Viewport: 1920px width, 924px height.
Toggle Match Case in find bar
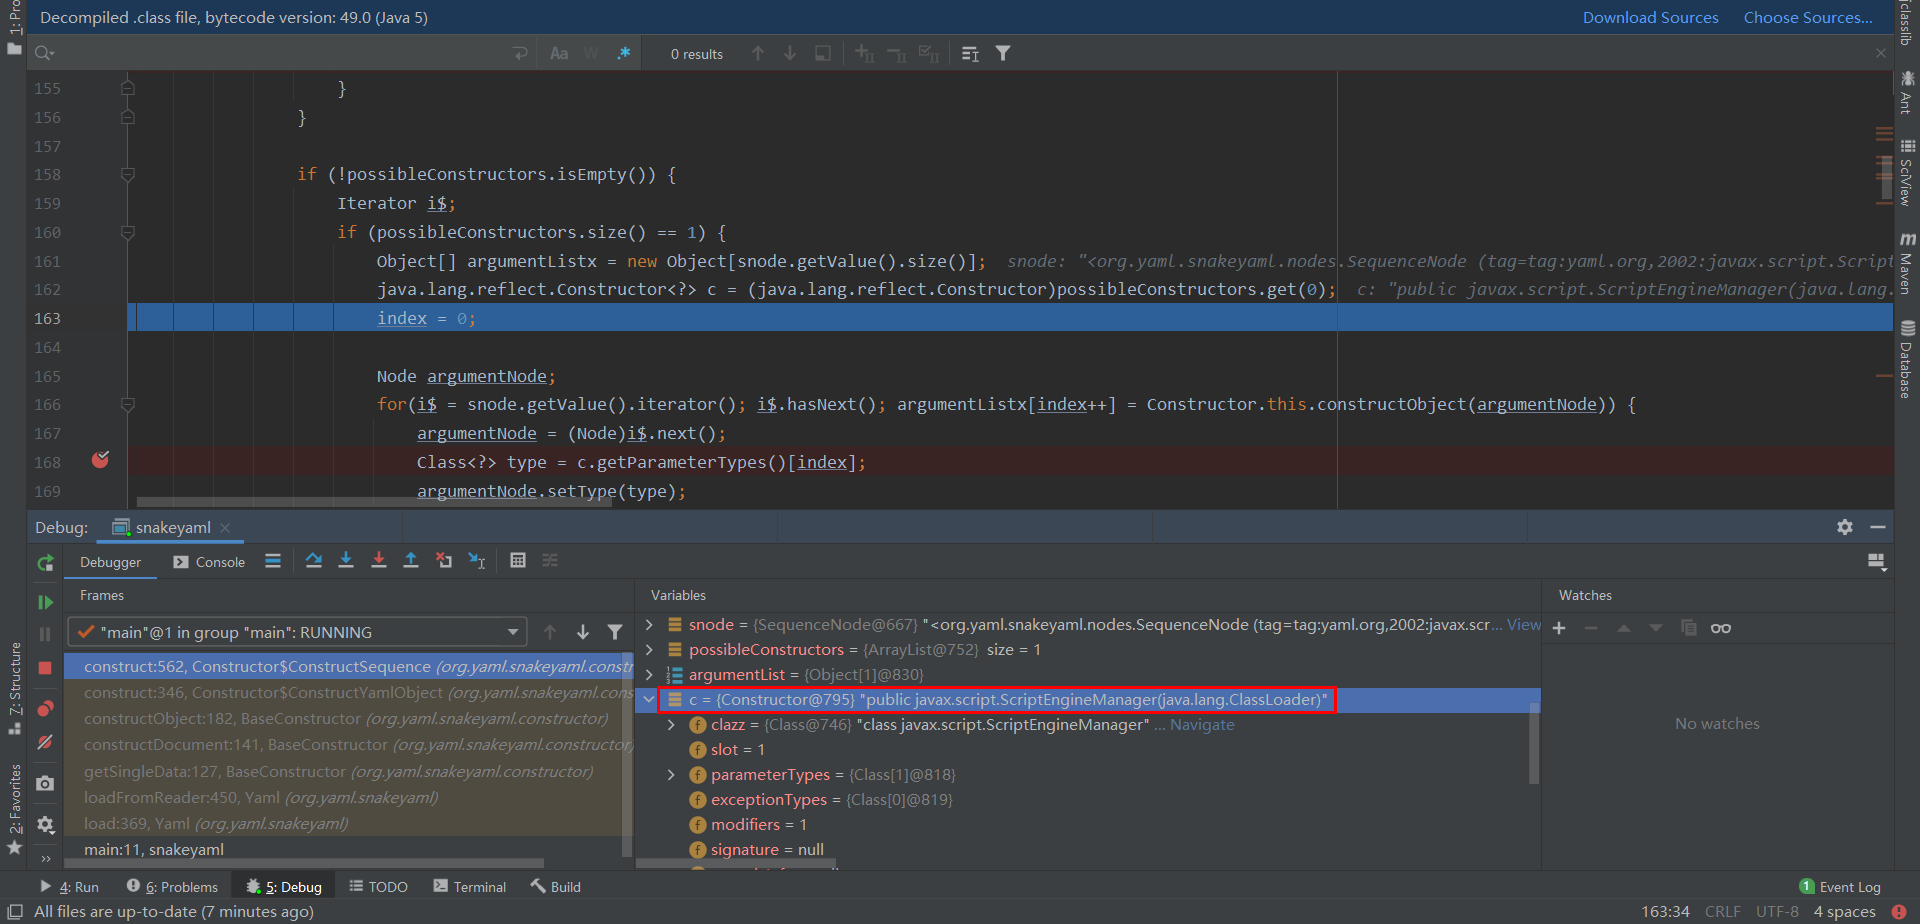559,53
